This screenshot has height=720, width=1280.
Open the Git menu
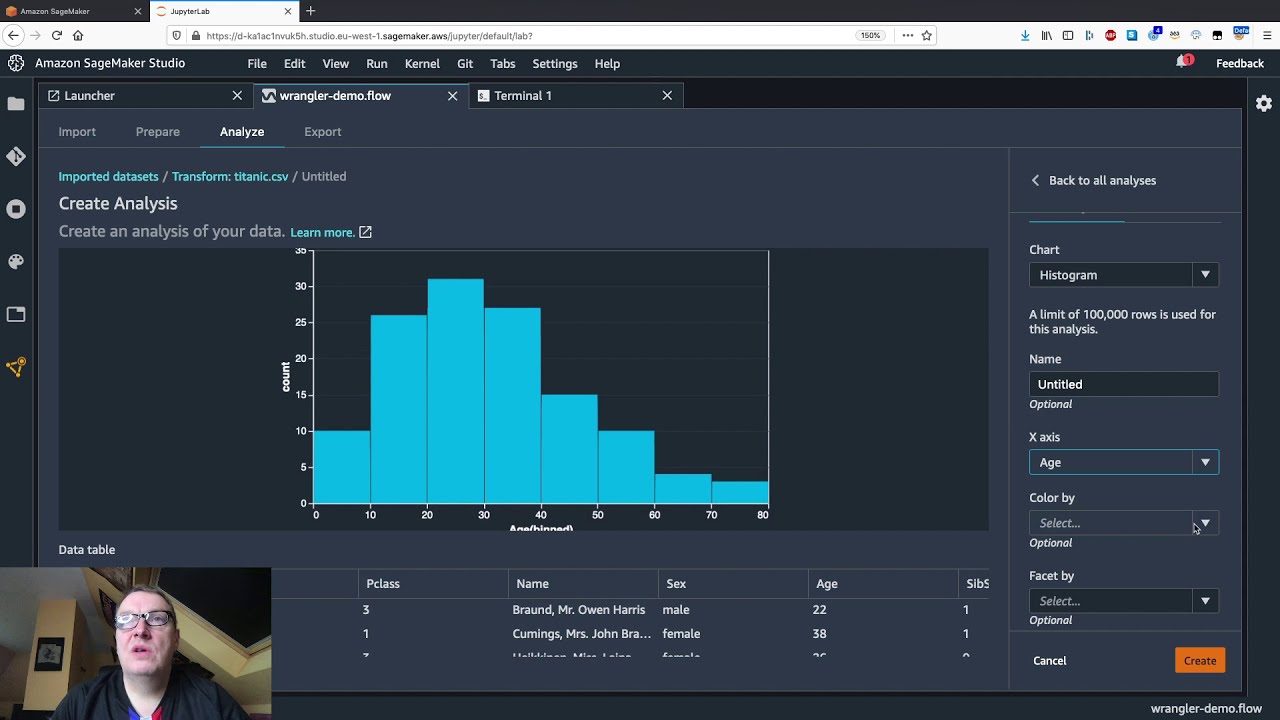coord(465,64)
